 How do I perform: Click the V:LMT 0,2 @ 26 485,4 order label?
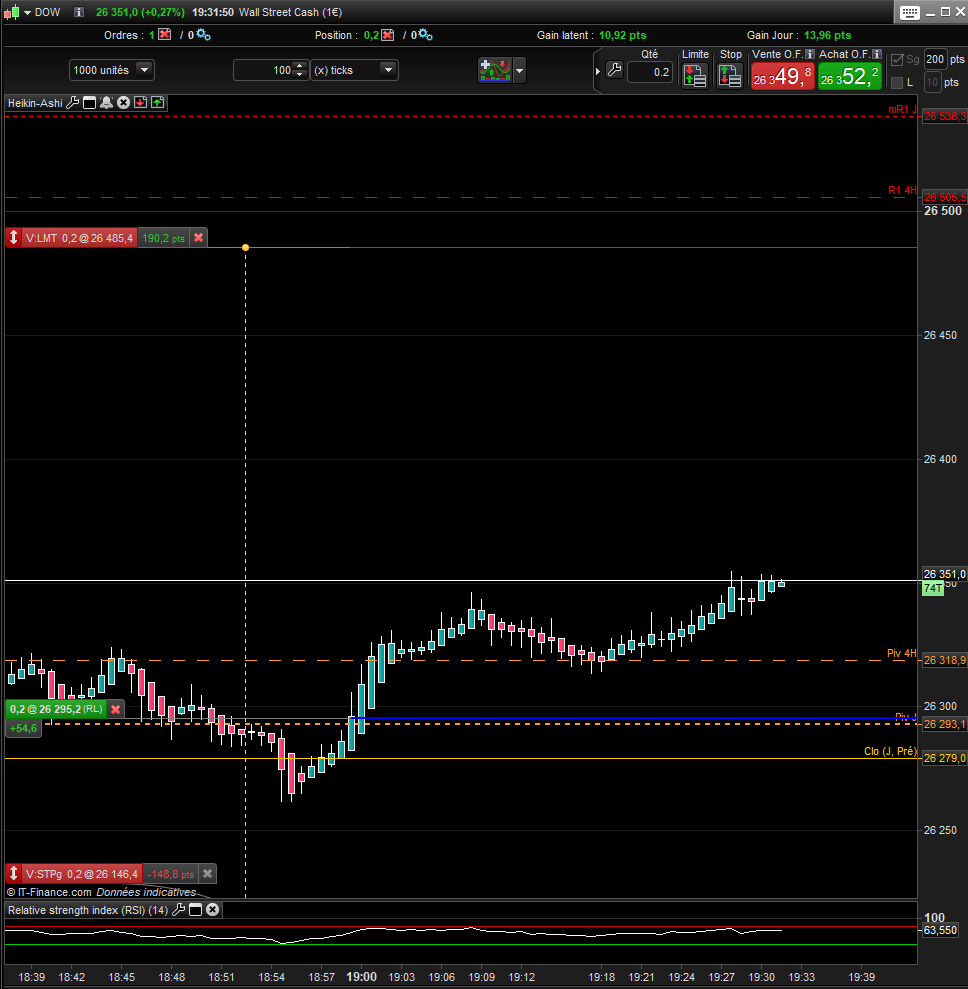point(79,238)
